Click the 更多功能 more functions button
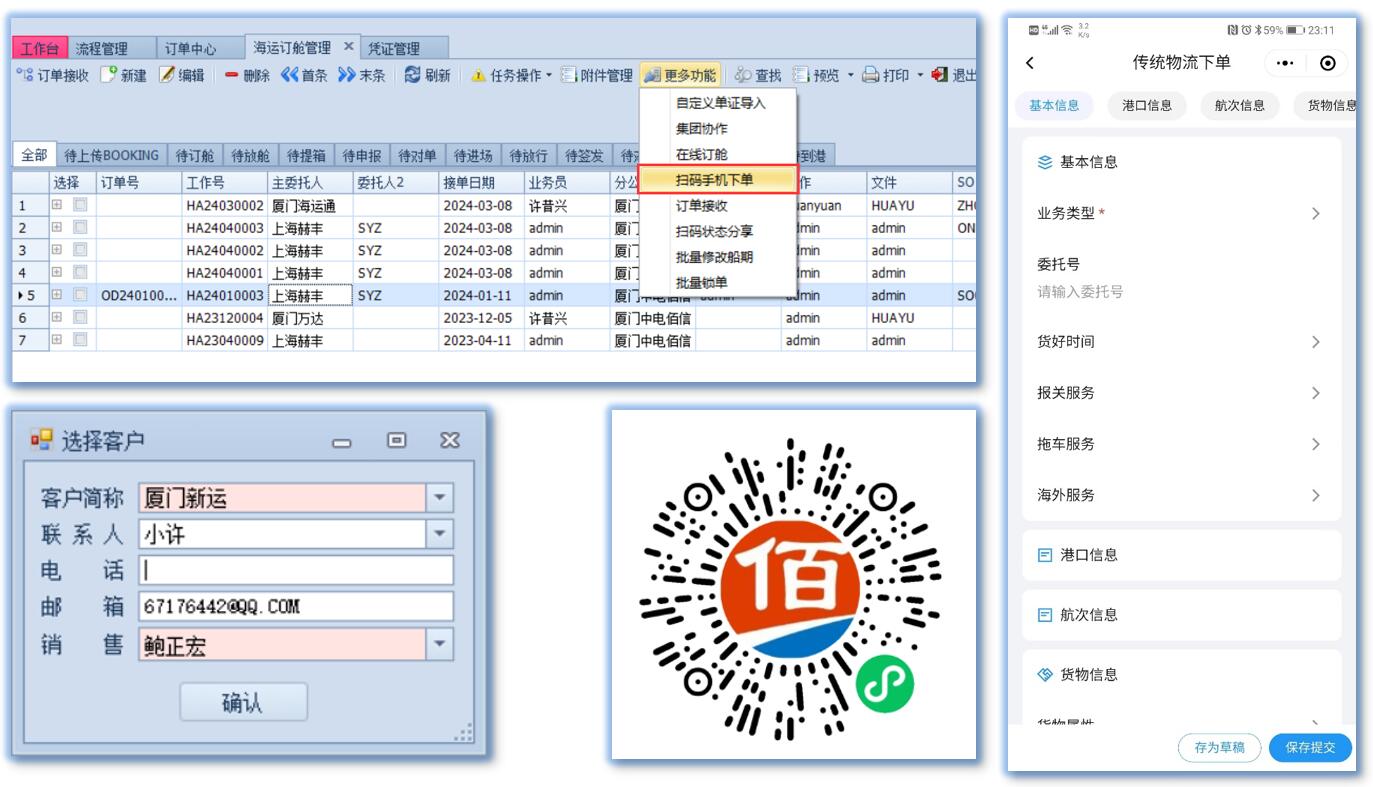1373x787 pixels. 680,75
